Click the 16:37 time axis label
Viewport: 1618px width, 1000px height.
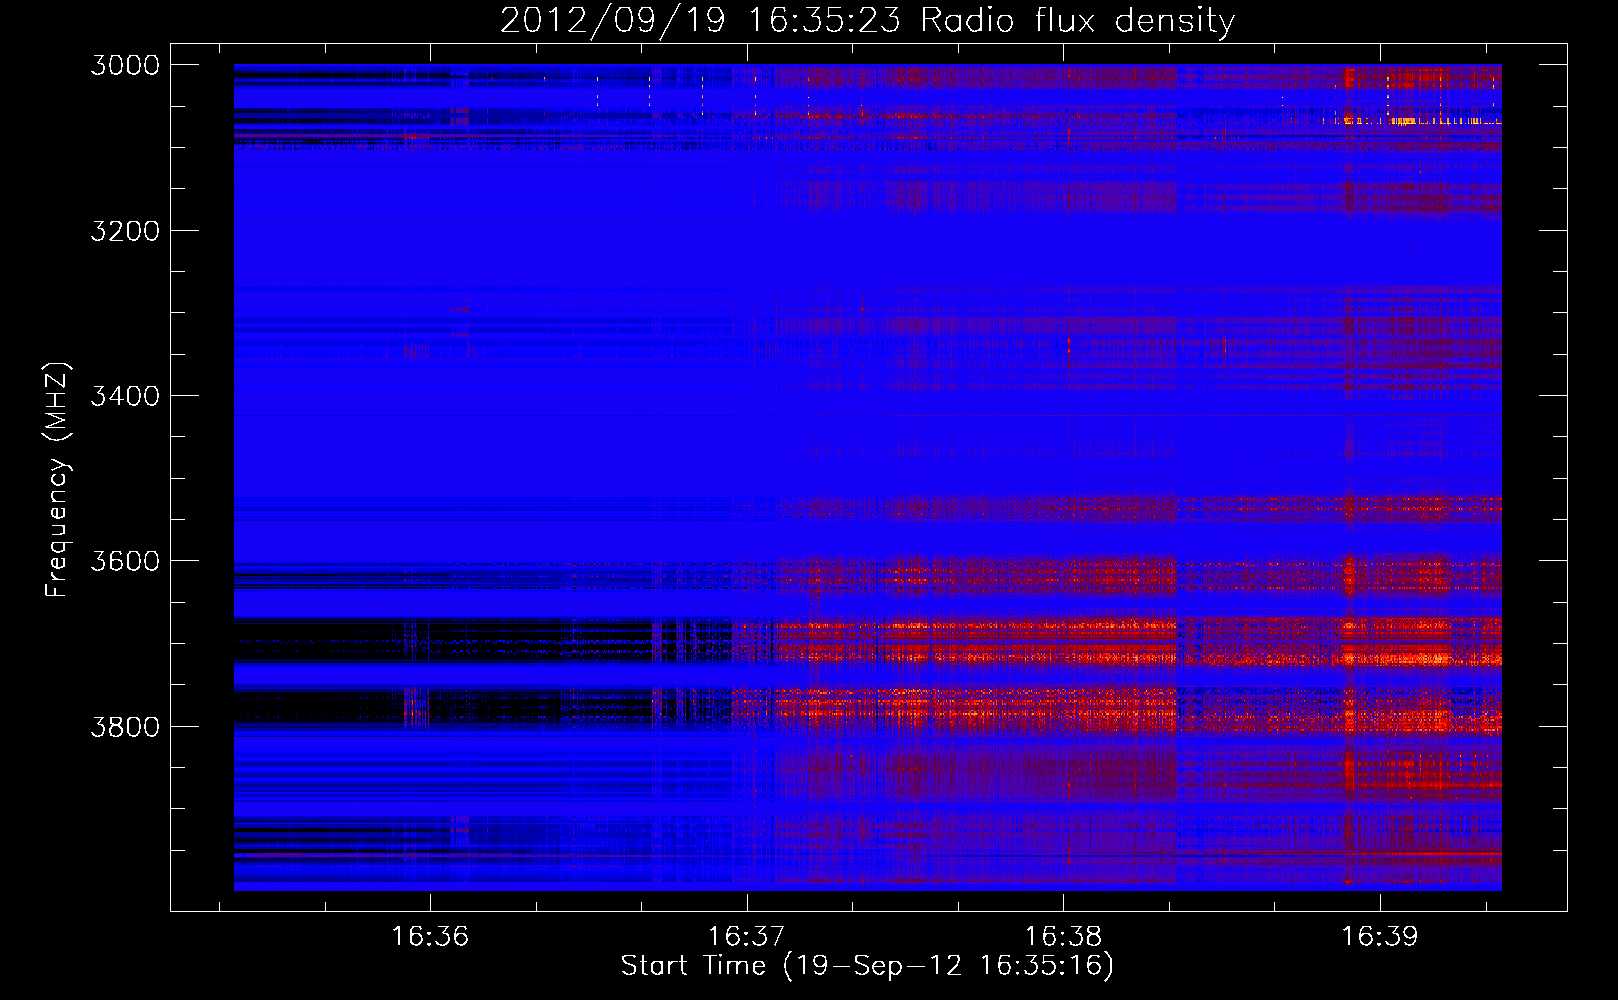click(747, 937)
